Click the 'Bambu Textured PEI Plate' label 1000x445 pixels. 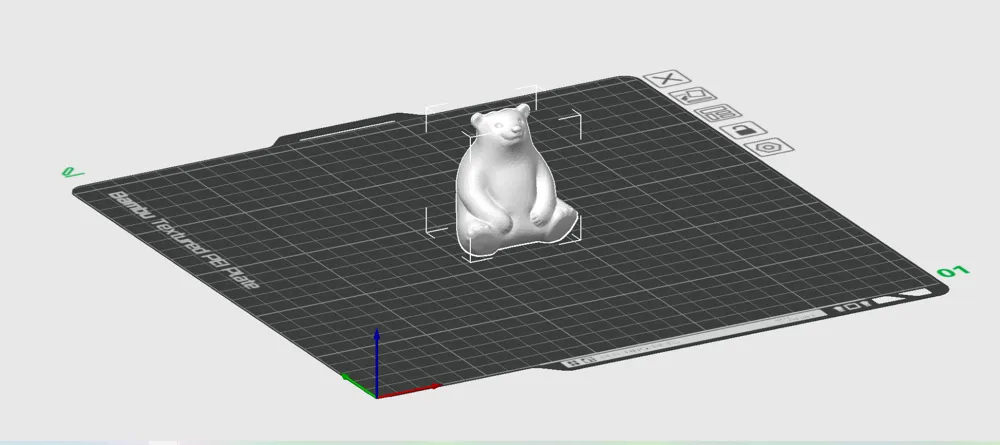pyautogui.click(x=185, y=240)
